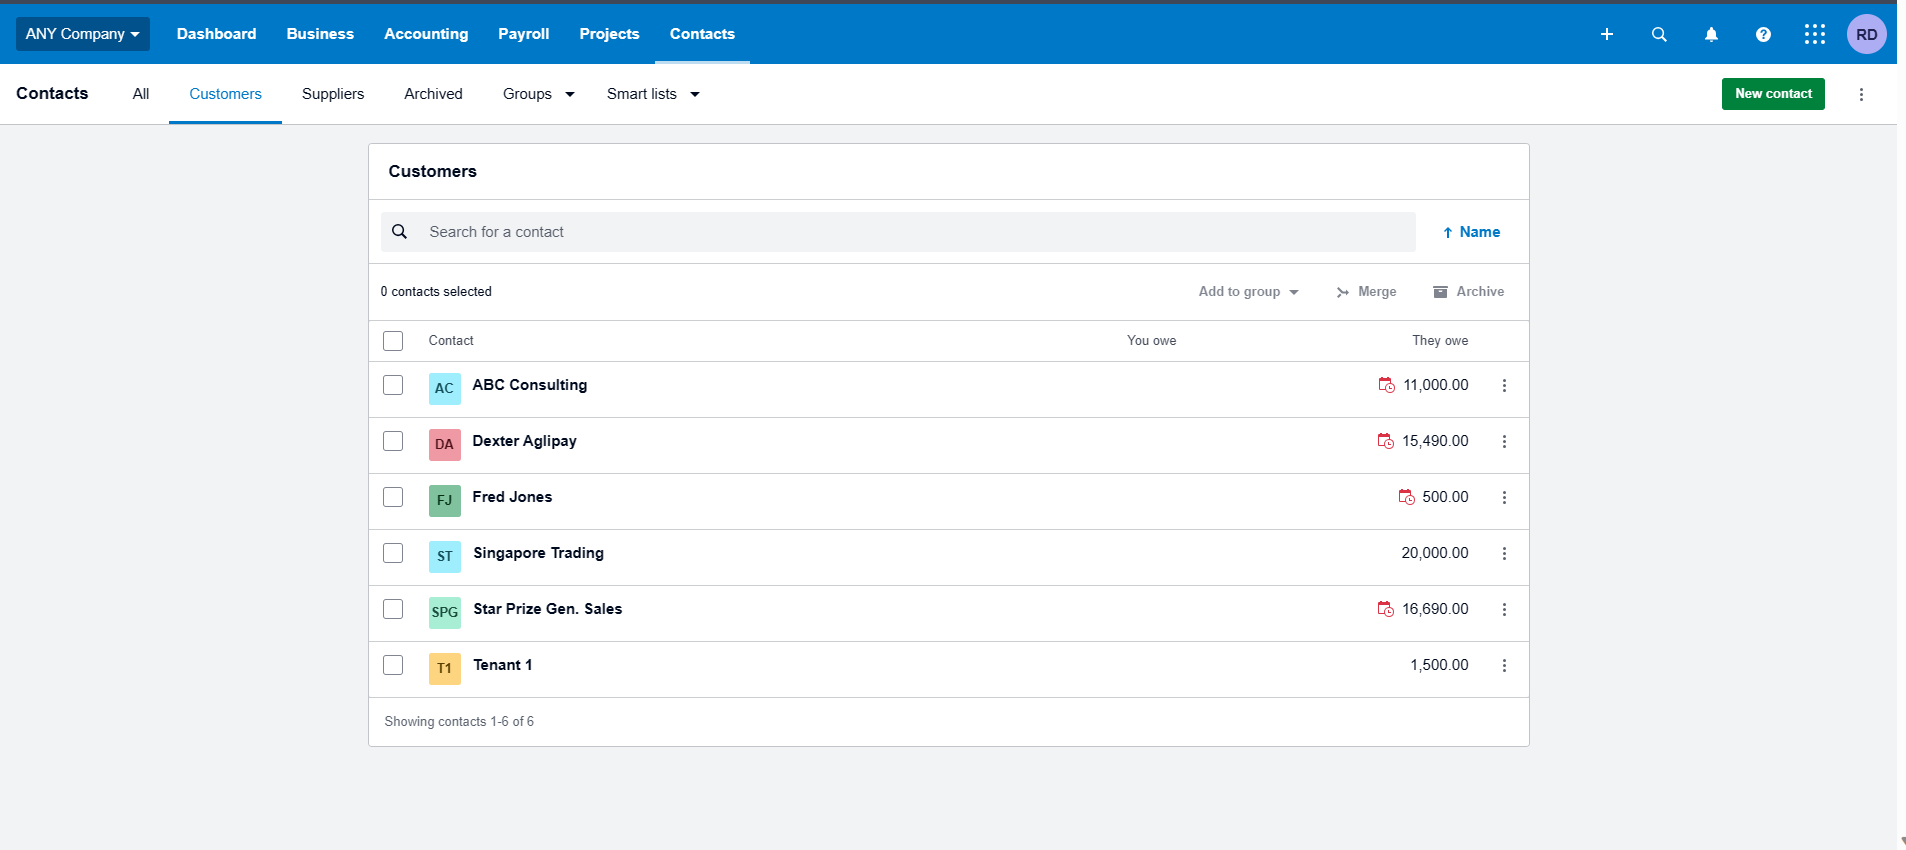1906x850 pixels.
Task: Click the search icon in contact search bar
Action: [x=399, y=232]
